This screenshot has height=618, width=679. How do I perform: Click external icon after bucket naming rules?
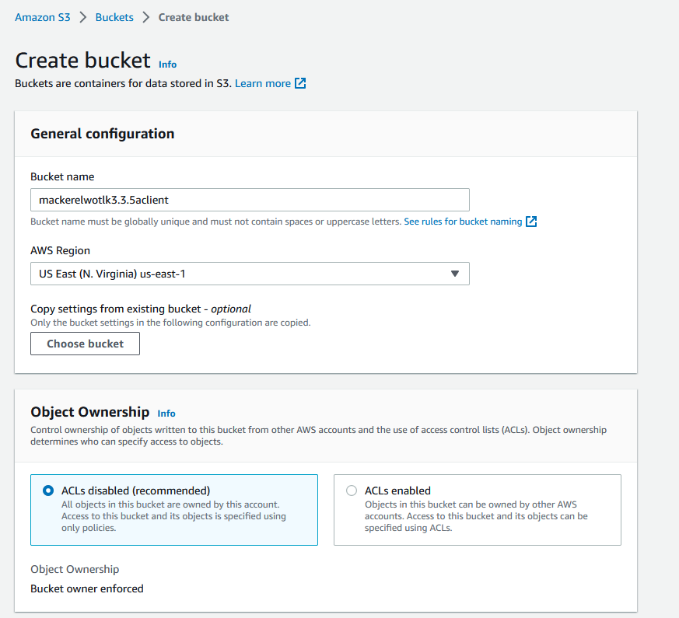click(x=532, y=222)
